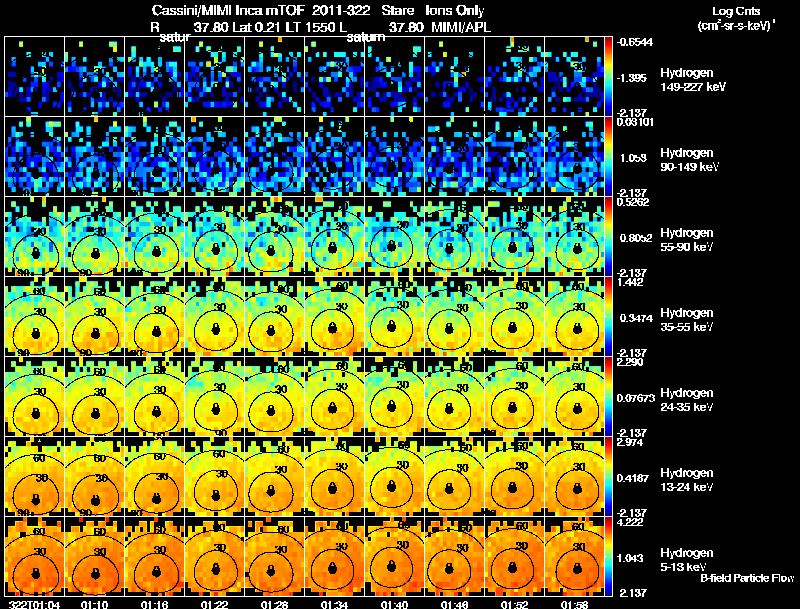800x609 pixels.
Task: Click the Ions Only text in title
Action: tap(455, 10)
